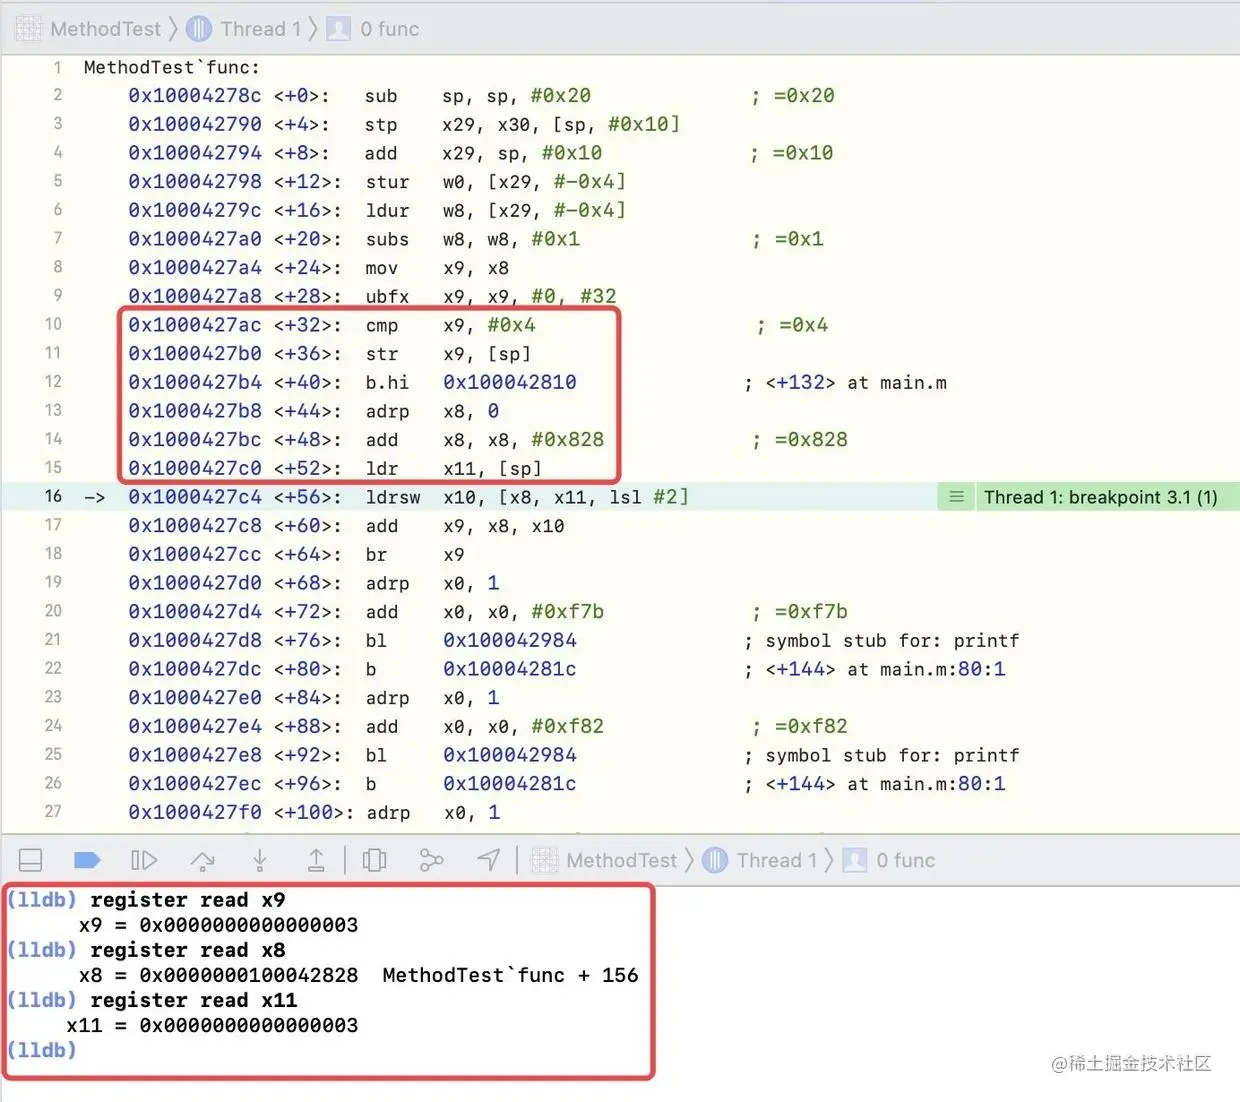Click address 0x10004278c on line 2

195,96
